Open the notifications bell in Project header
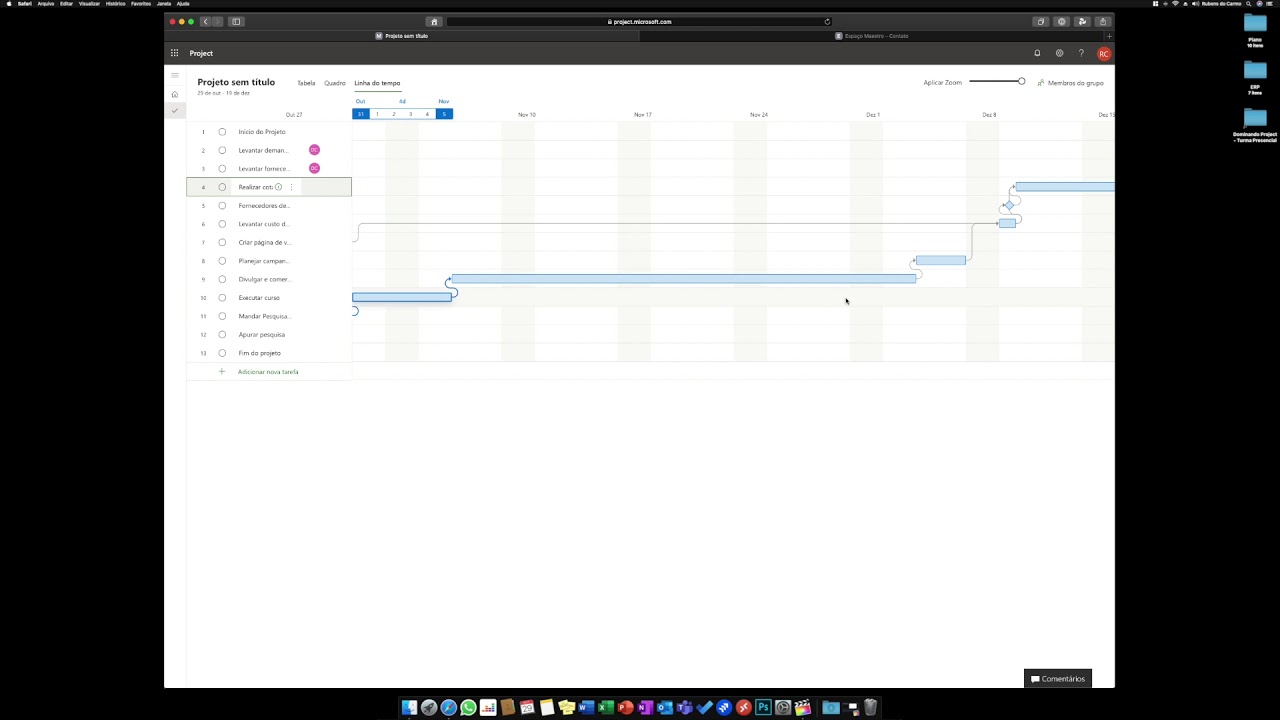The height and width of the screenshot is (720, 1280). coord(1037,53)
